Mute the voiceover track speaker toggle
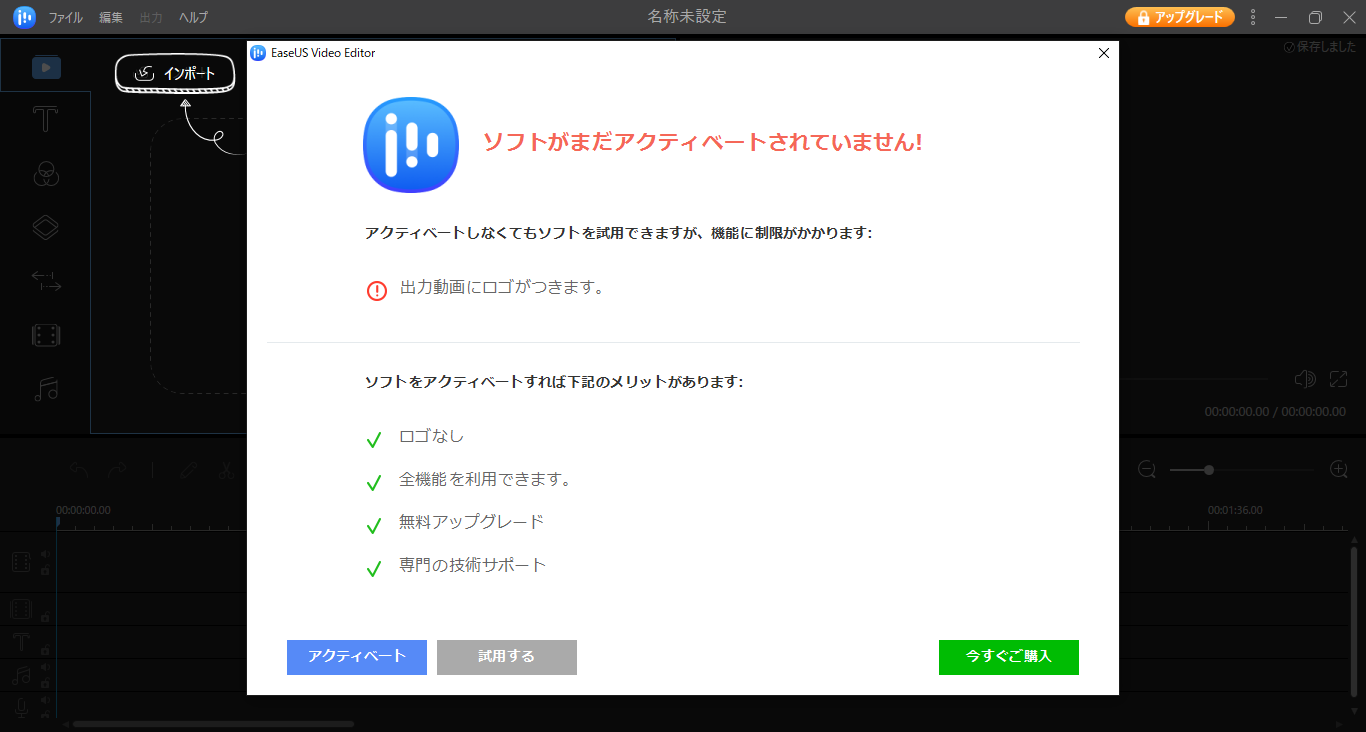 [x=44, y=701]
